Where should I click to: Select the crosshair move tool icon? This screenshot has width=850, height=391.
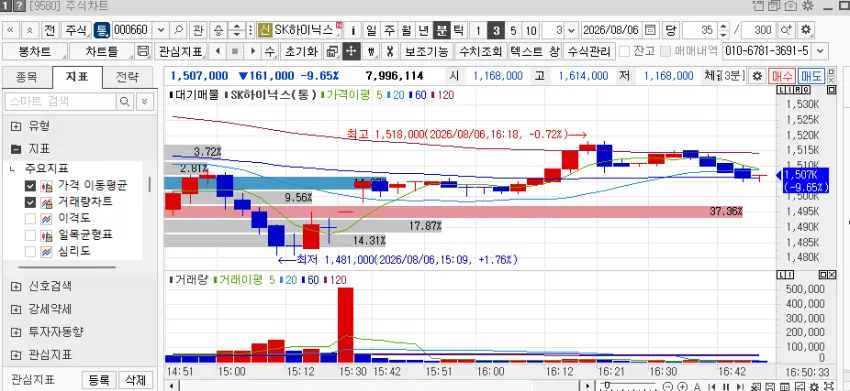(350, 52)
